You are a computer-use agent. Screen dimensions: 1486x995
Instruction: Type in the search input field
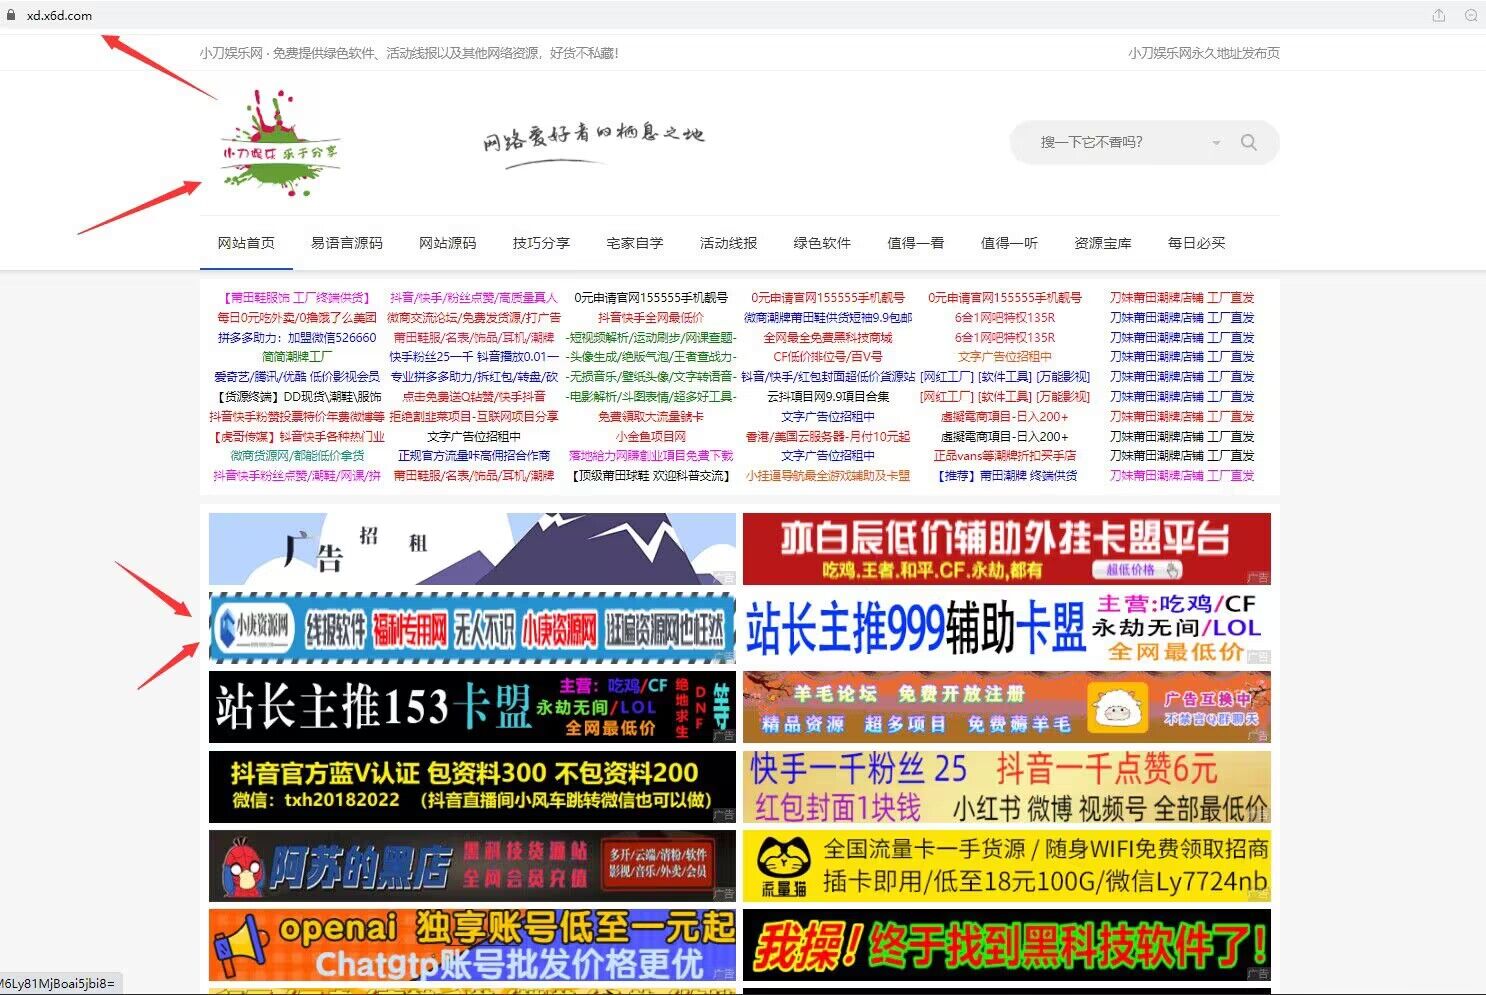(1110, 142)
